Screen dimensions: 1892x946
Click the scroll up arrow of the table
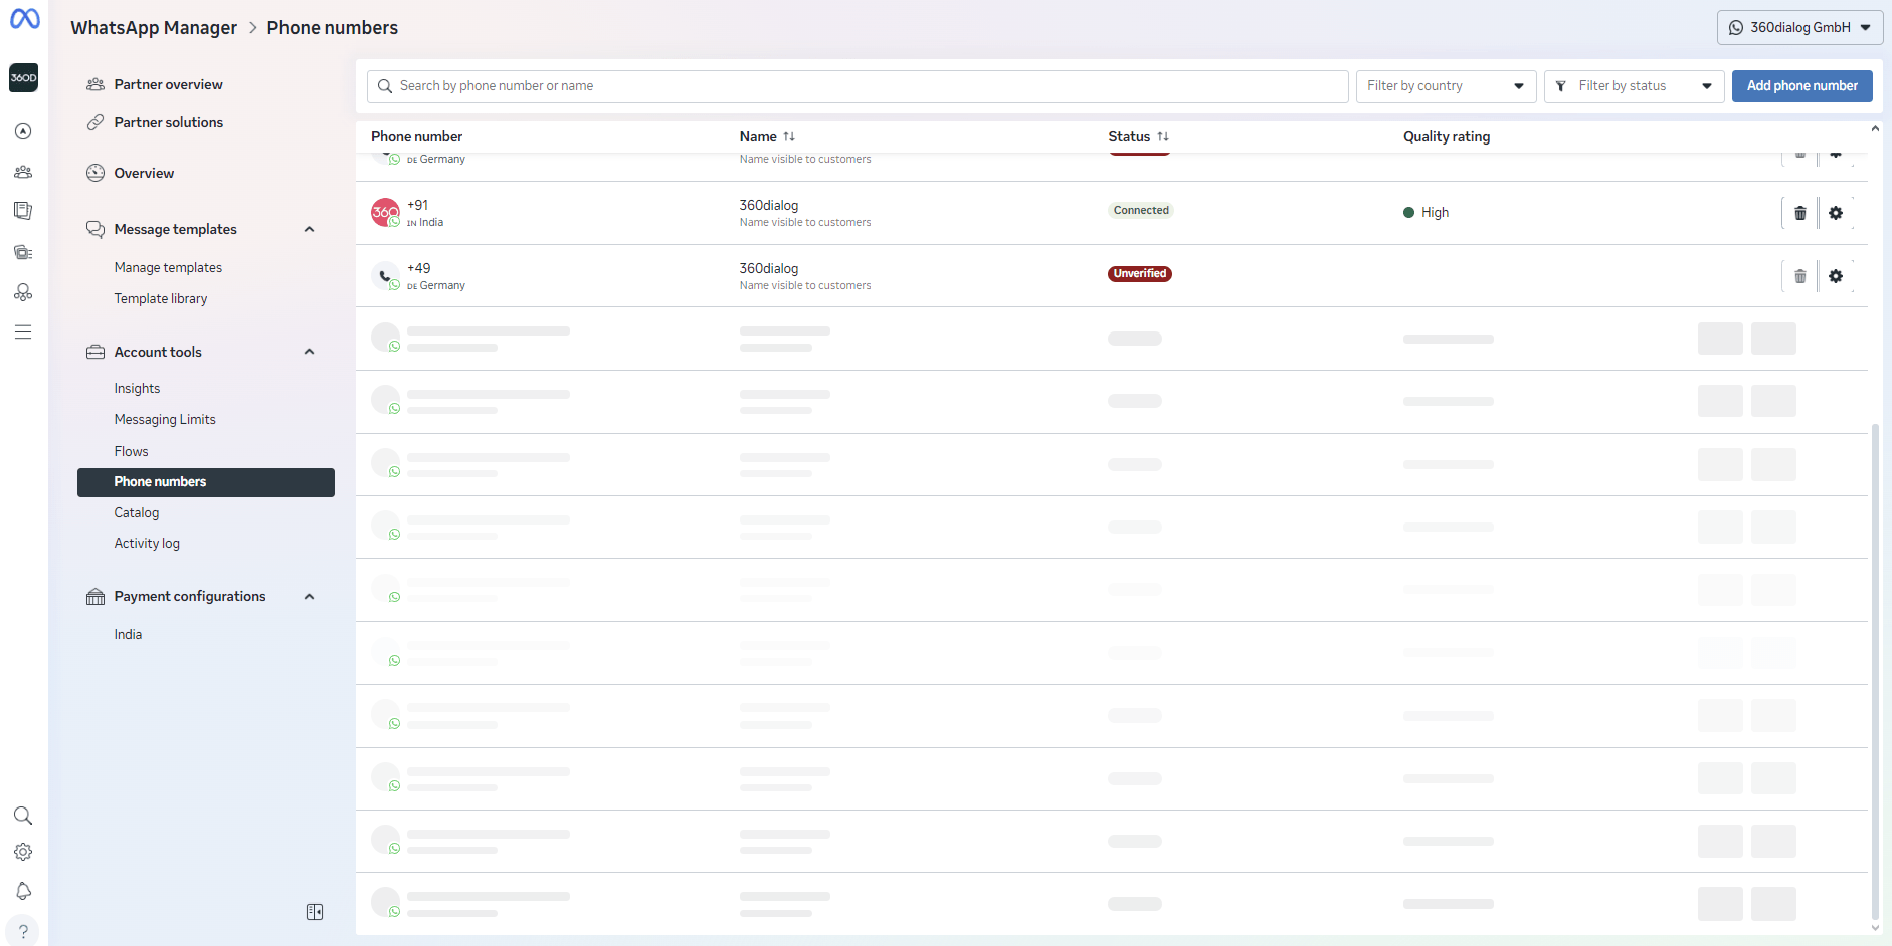point(1875,128)
